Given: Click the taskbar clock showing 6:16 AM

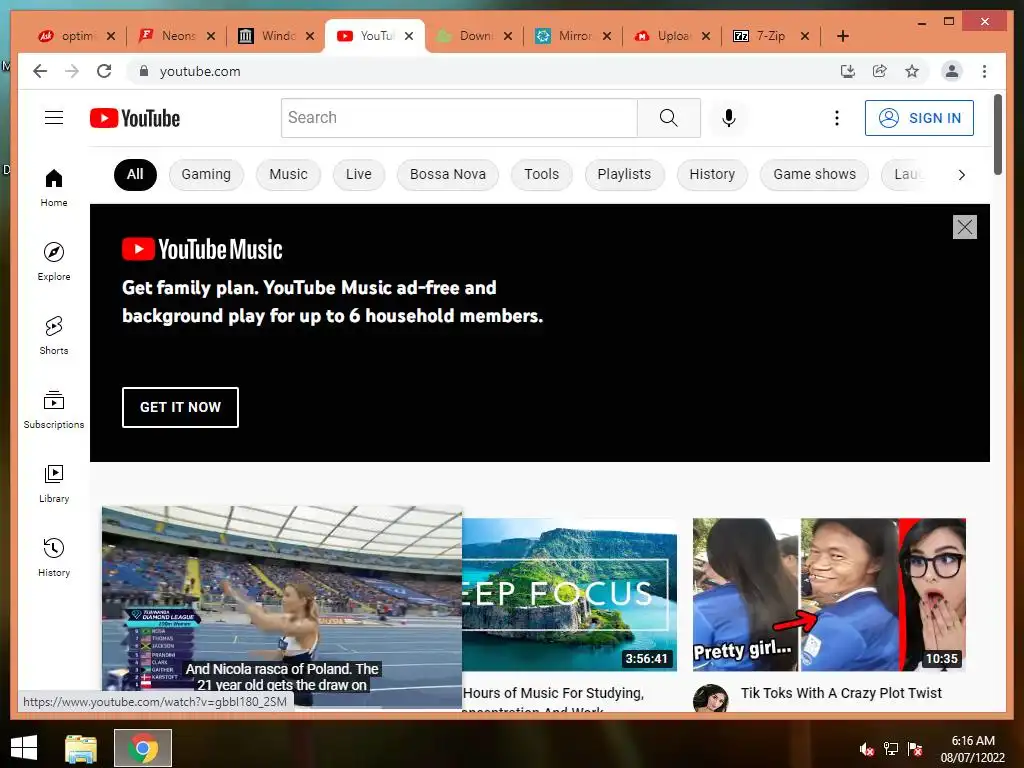Looking at the screenshot, I should (x=972, y=749).
